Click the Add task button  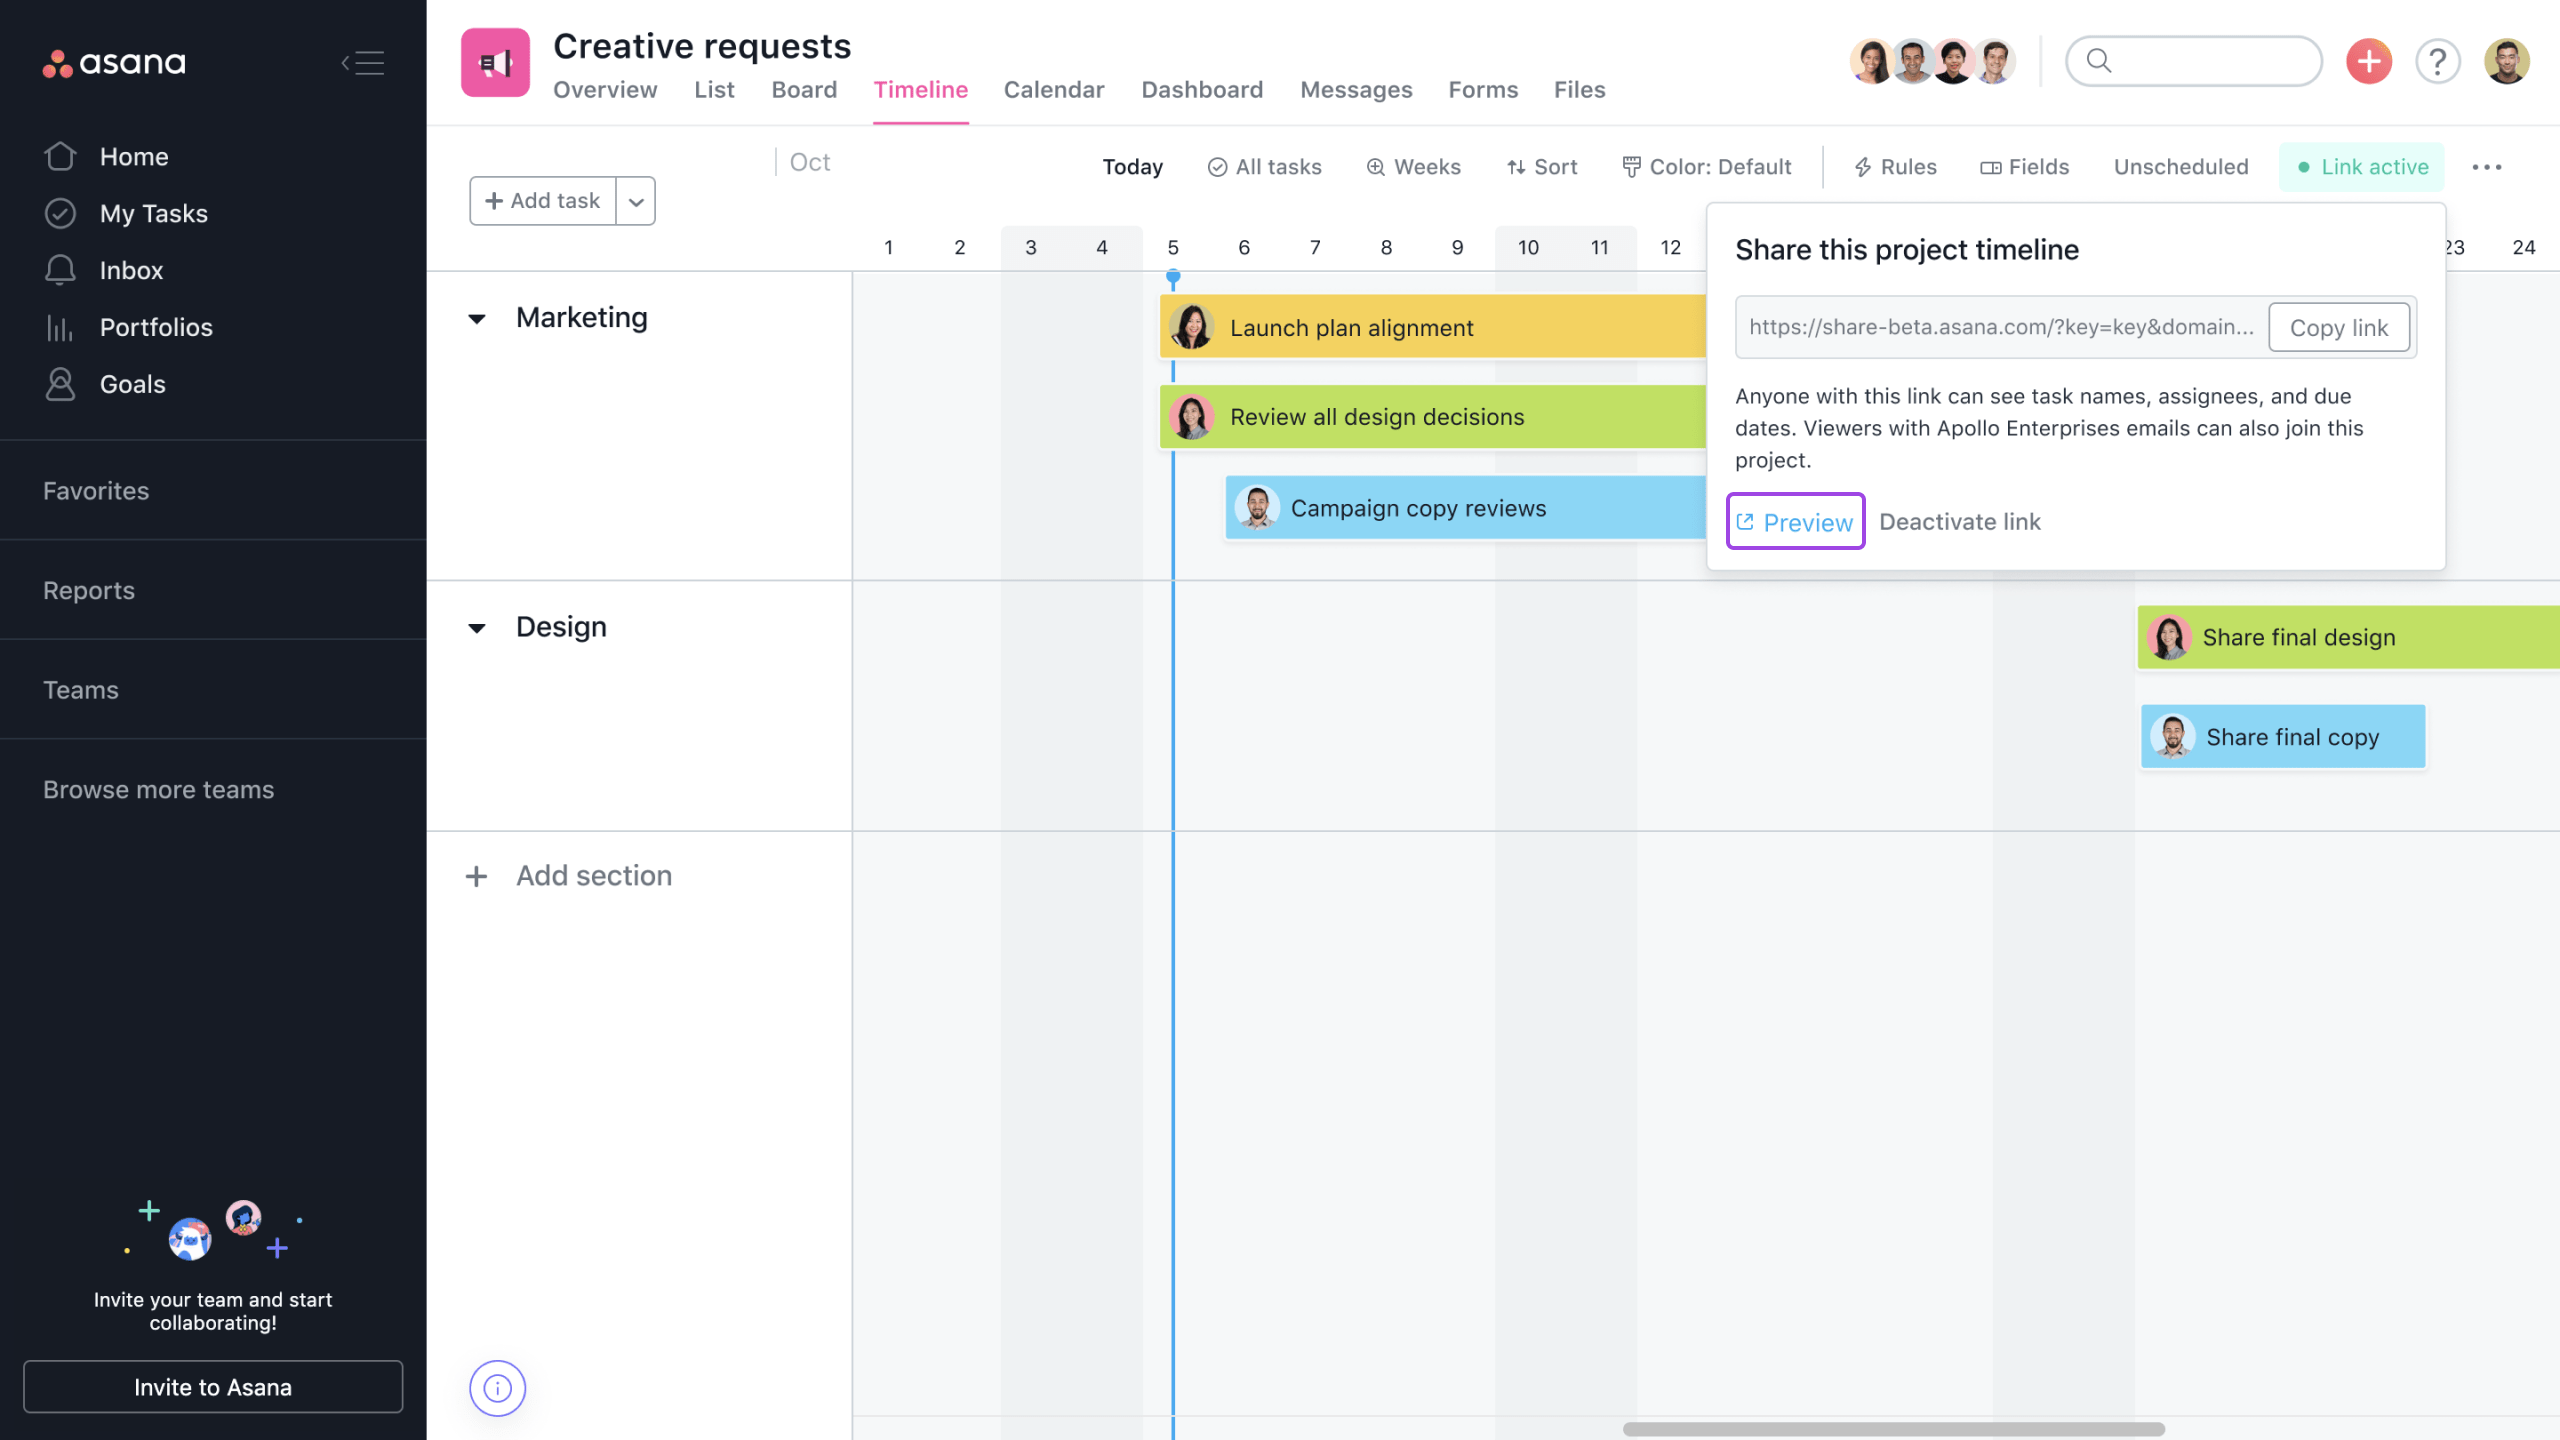click(543, 201)
